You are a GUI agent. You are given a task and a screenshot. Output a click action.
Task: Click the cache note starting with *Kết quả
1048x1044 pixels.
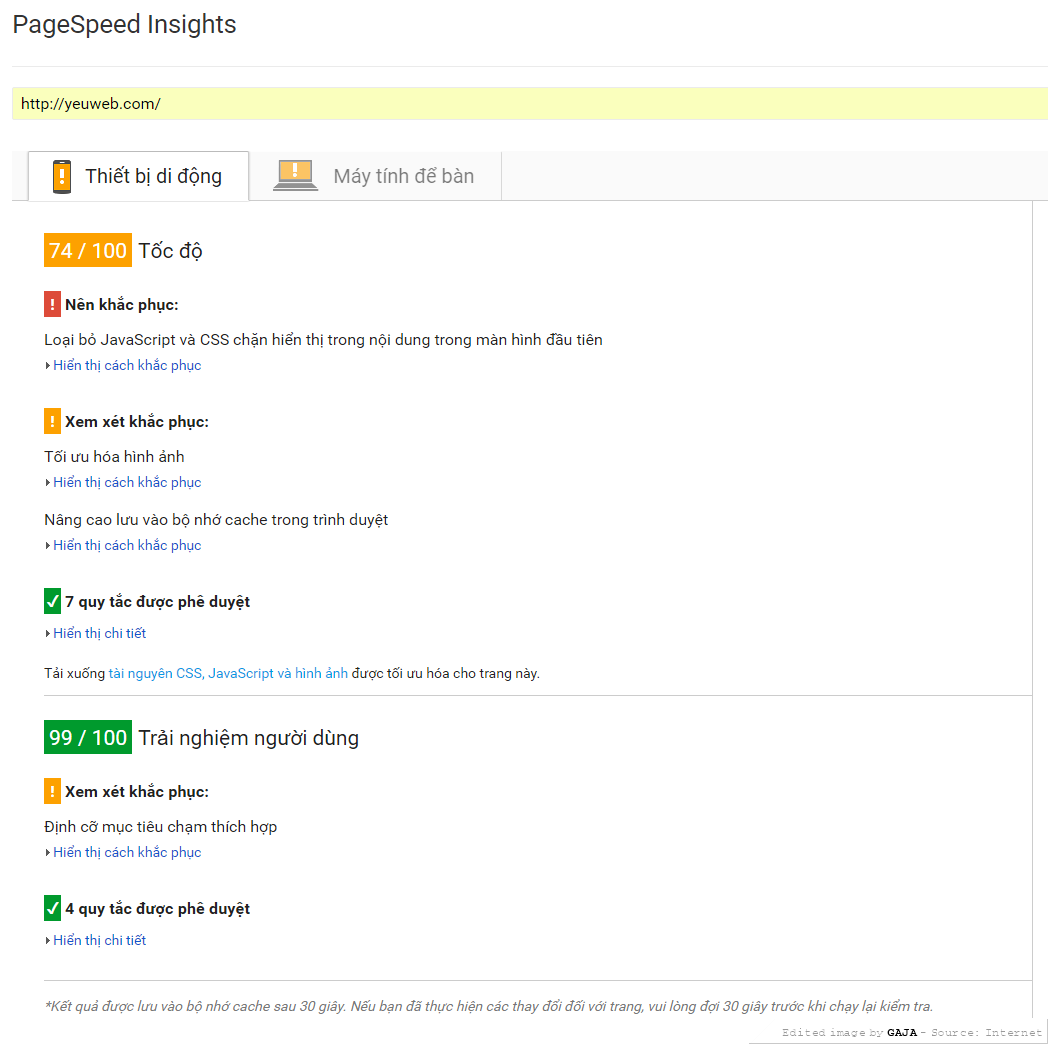click(489, 1006)
